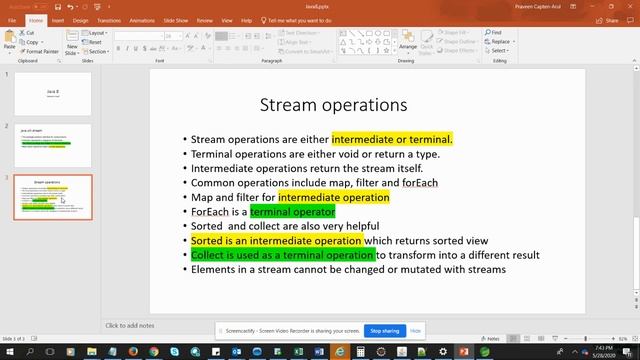Click the Hide link in Screencastify bar
The height and width of the screenshot is (360, 640).
click(415, 331)
